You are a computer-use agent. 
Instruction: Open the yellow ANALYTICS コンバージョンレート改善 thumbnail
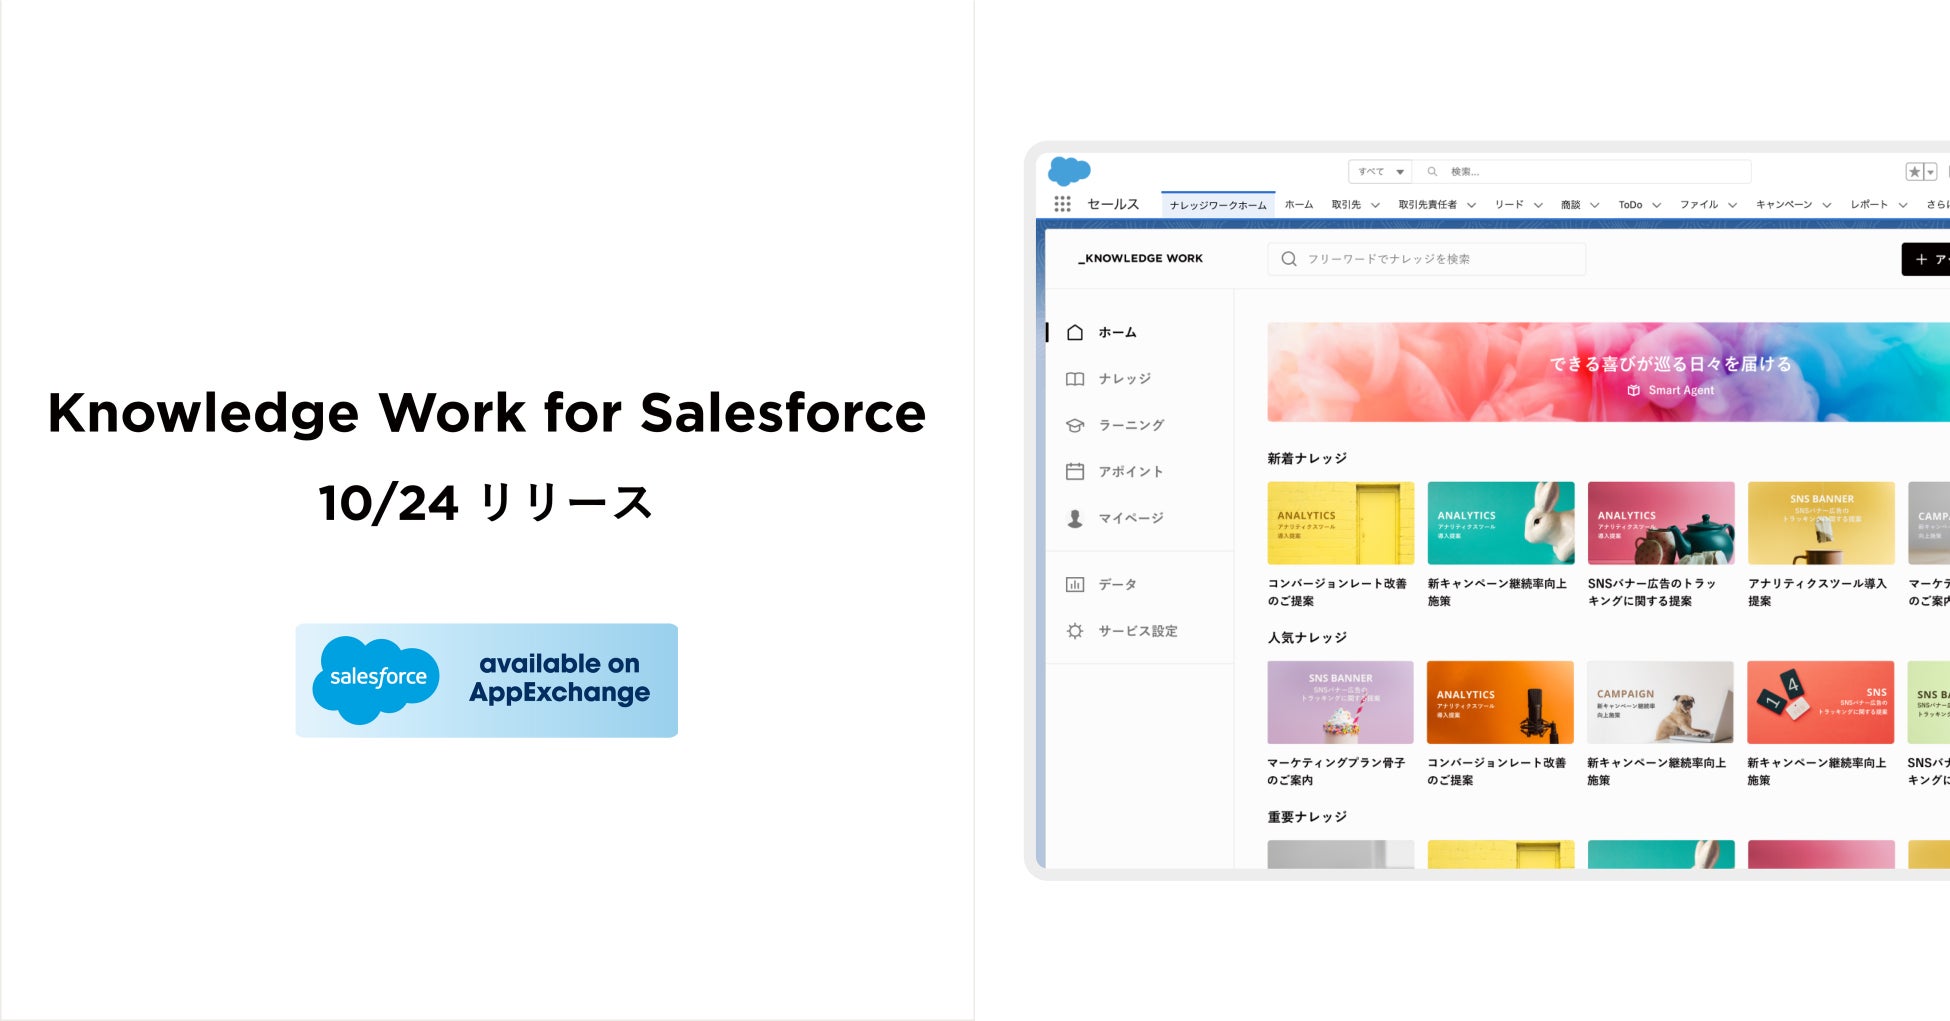1341,523
